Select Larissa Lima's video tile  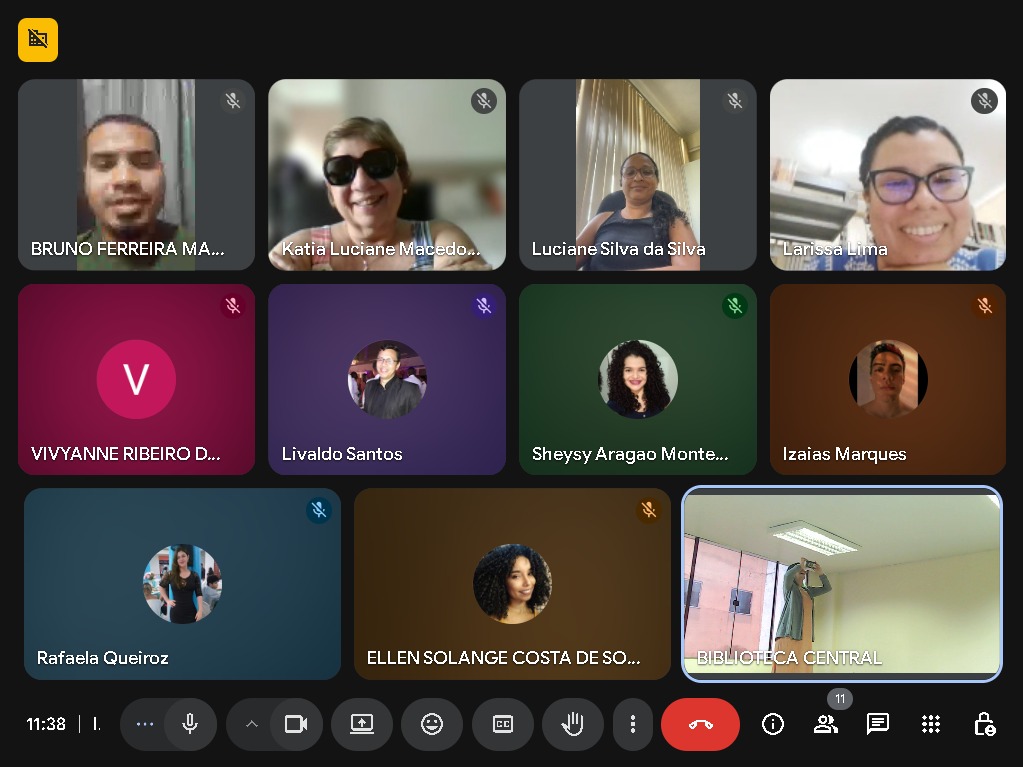tap(887, 175)
